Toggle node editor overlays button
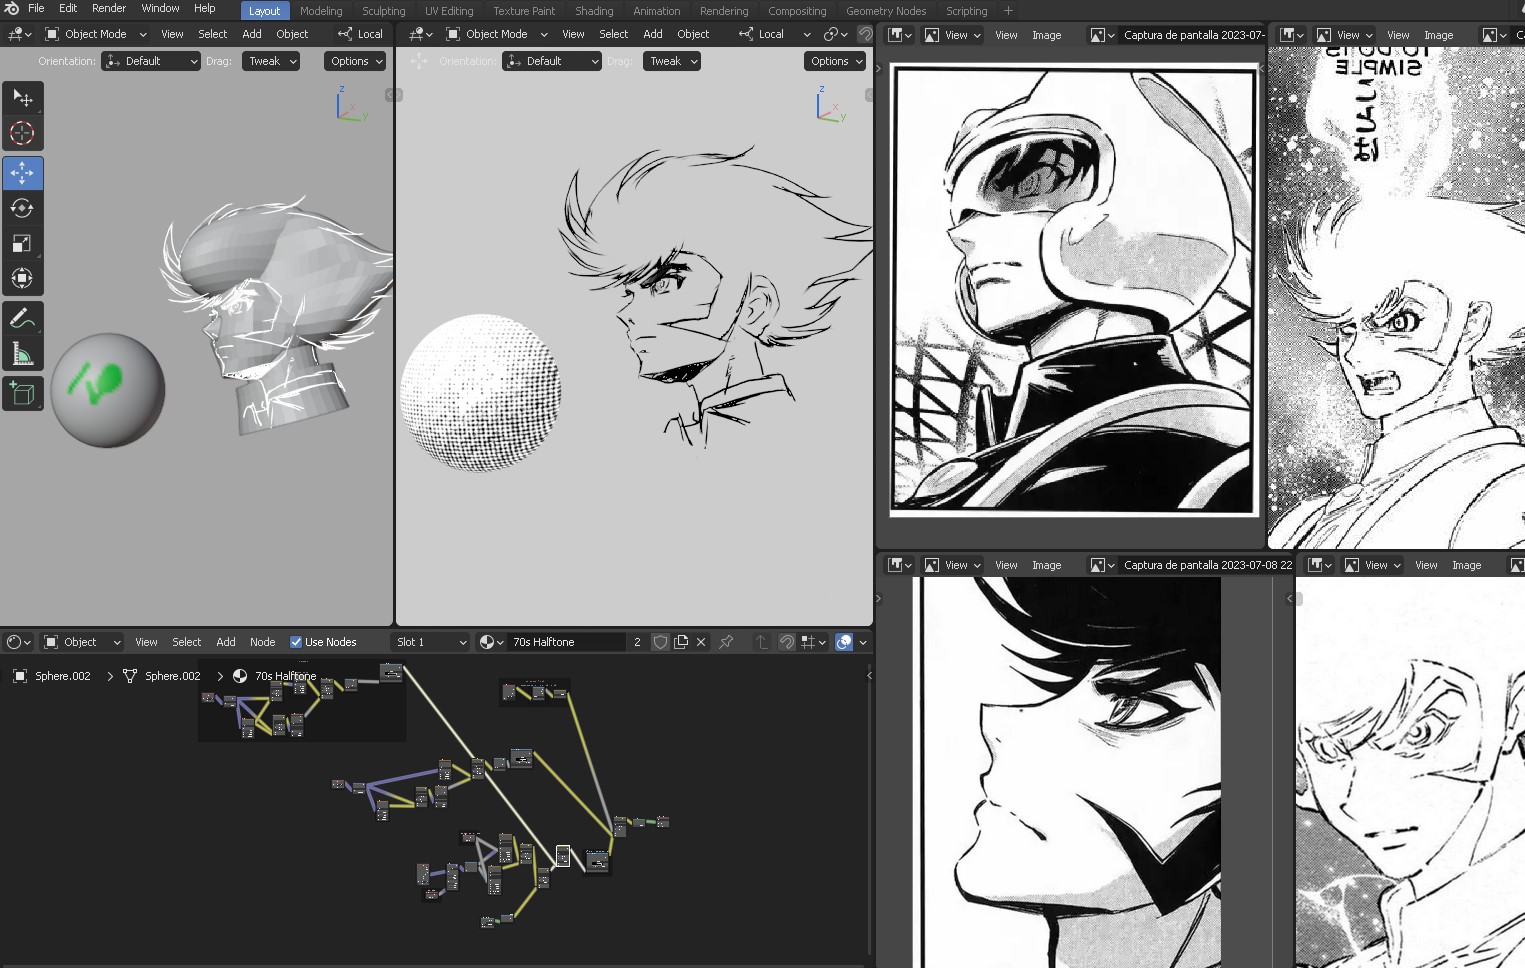 (844, 642)
